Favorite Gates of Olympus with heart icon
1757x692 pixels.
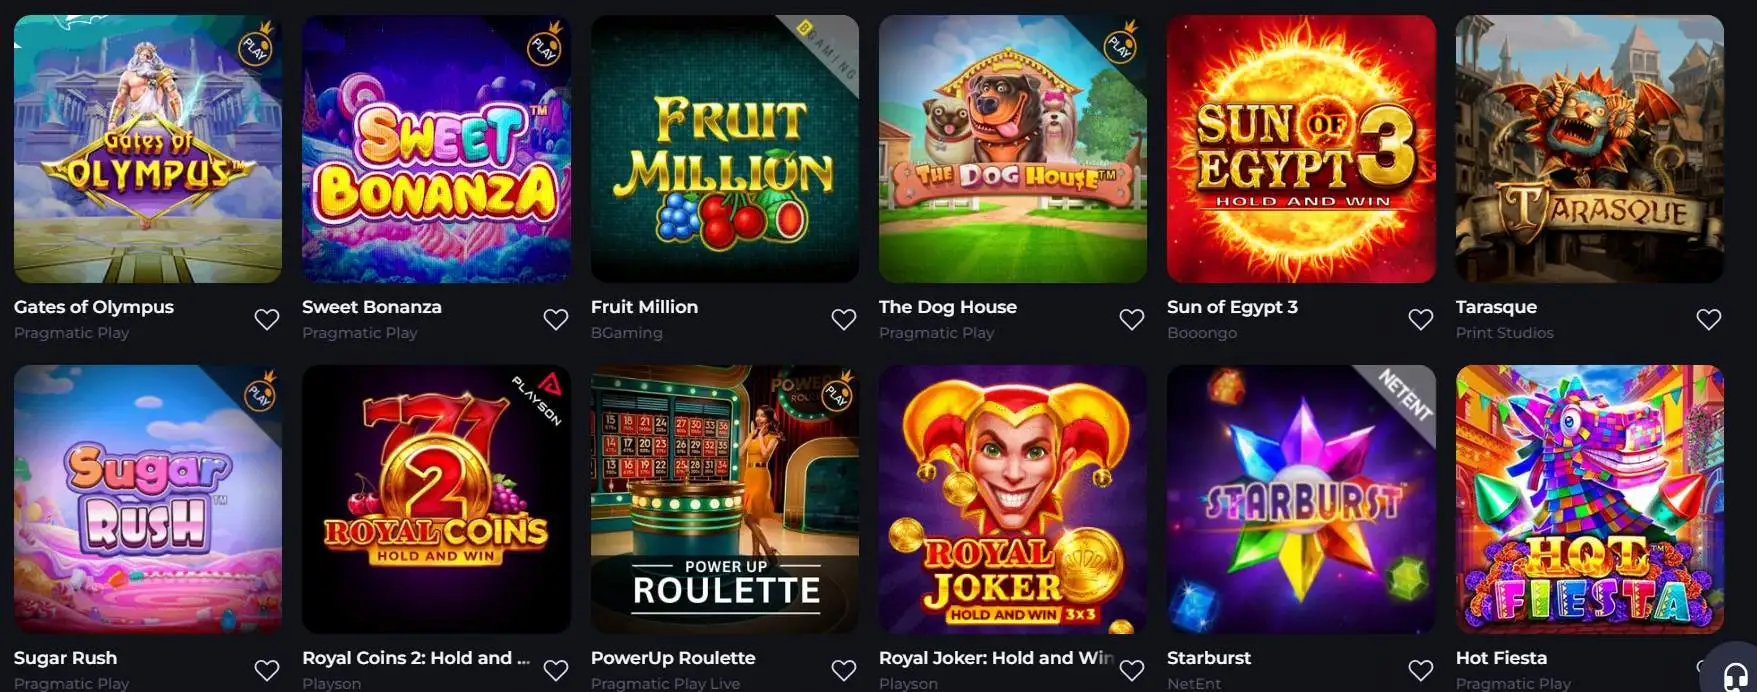267,319
